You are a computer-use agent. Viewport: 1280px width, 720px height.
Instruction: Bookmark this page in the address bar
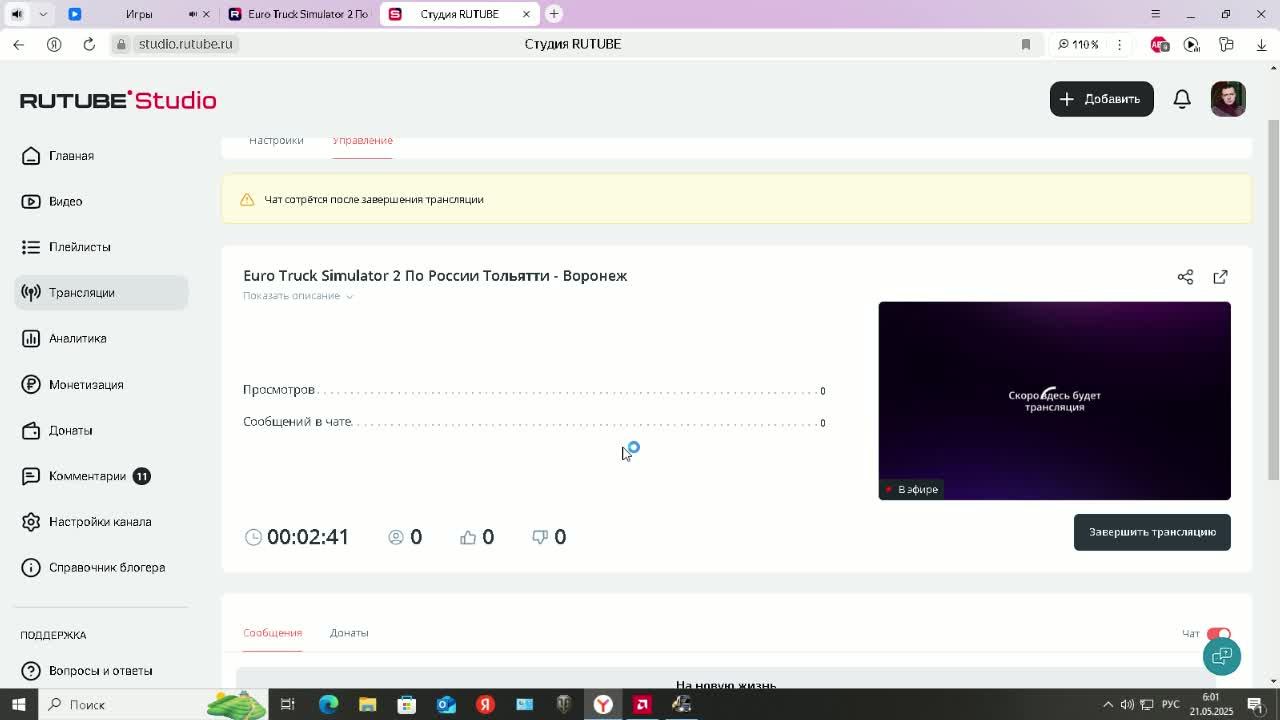coord(1025,44)
